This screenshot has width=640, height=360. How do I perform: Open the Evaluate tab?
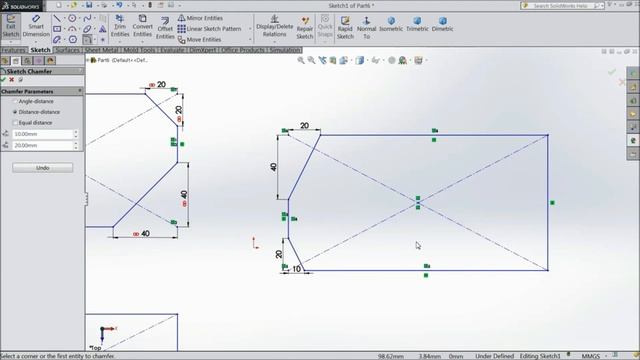(x=172, y=50)
